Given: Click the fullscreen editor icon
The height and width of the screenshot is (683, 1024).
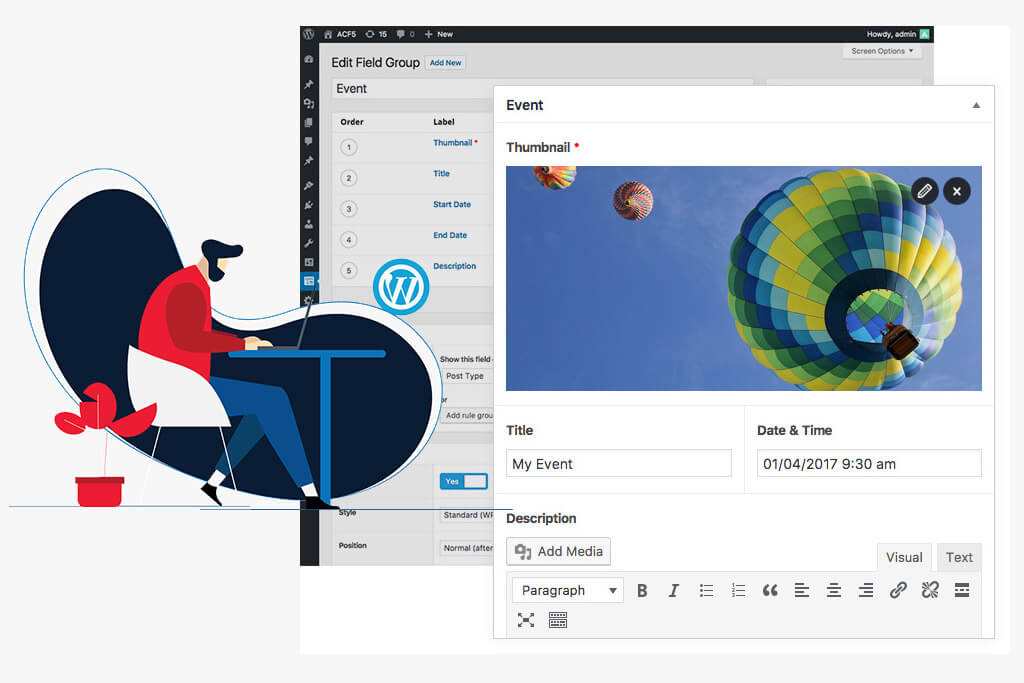Looking at the screenshot, I should (526, 620).
